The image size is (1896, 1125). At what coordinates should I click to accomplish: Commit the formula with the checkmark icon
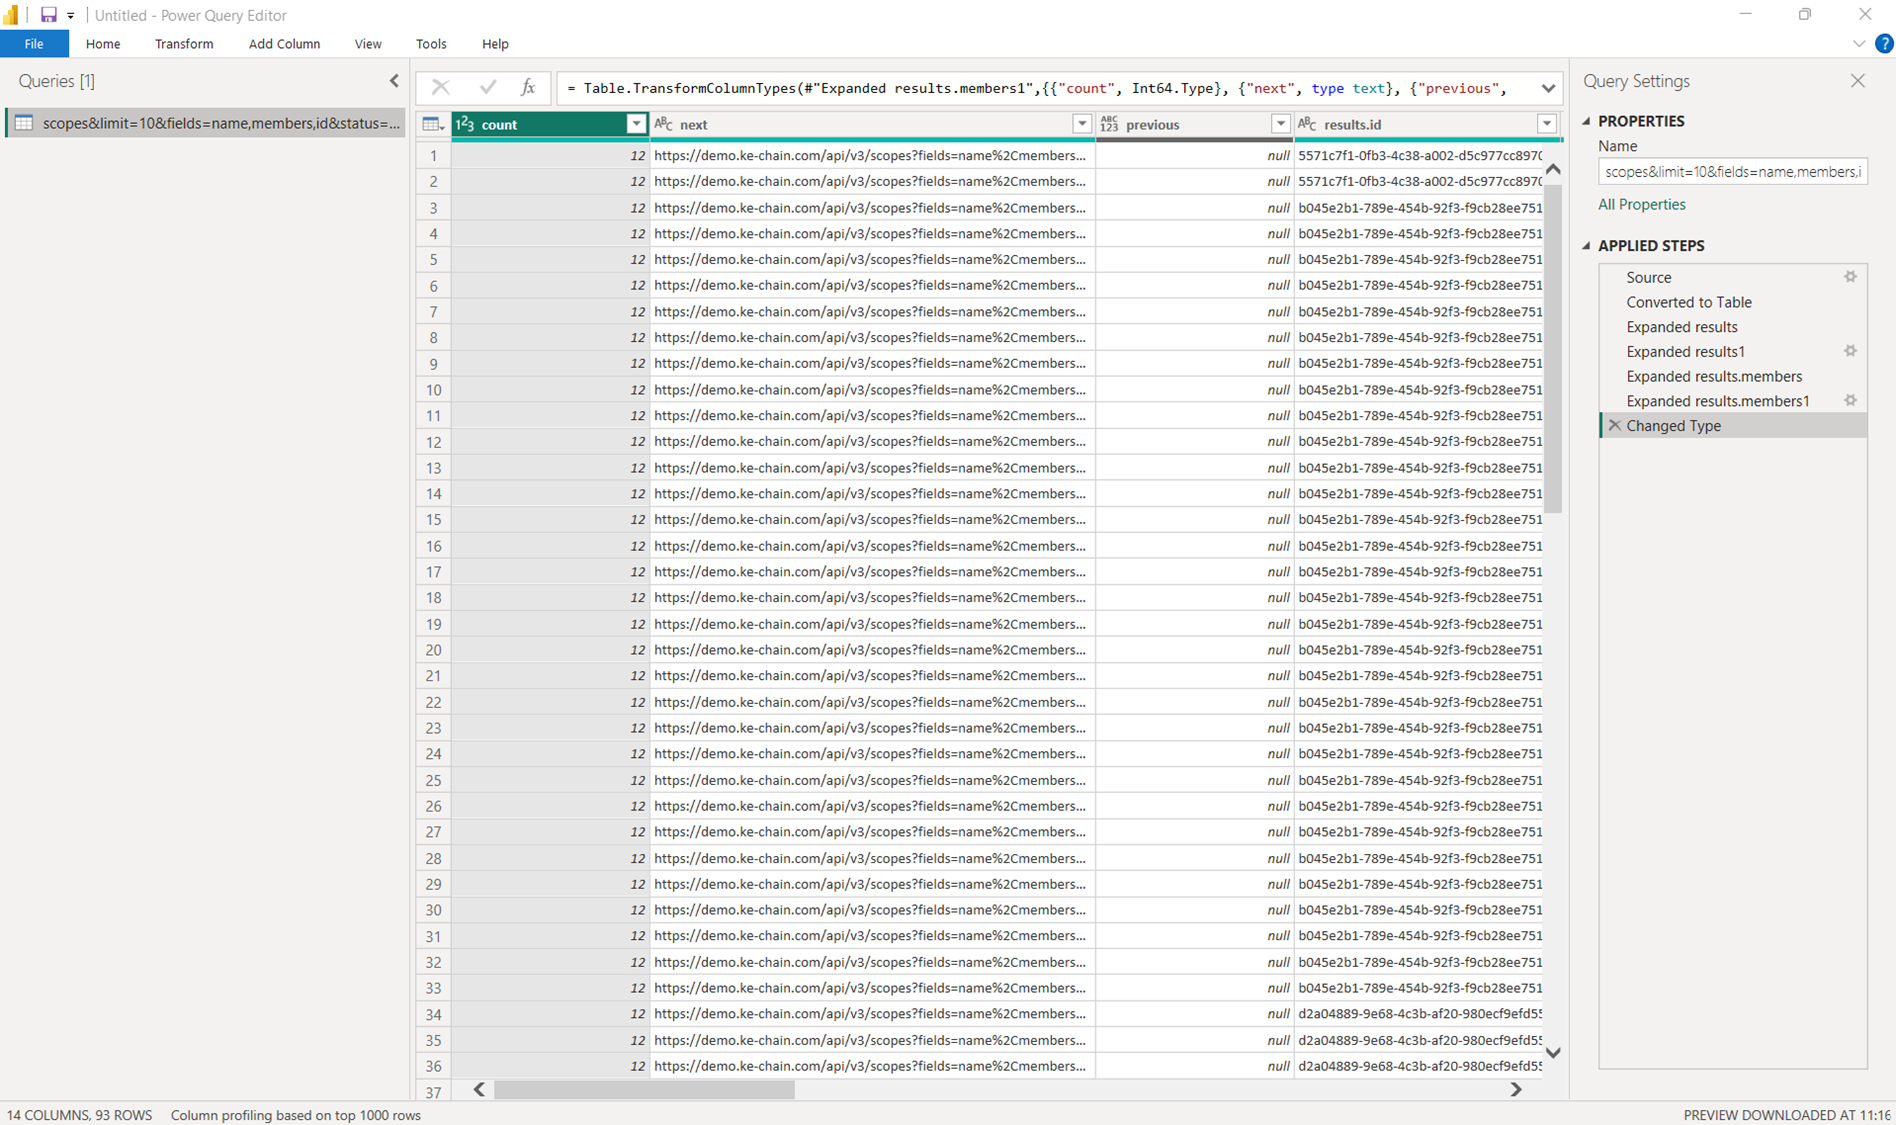(487, 88)
